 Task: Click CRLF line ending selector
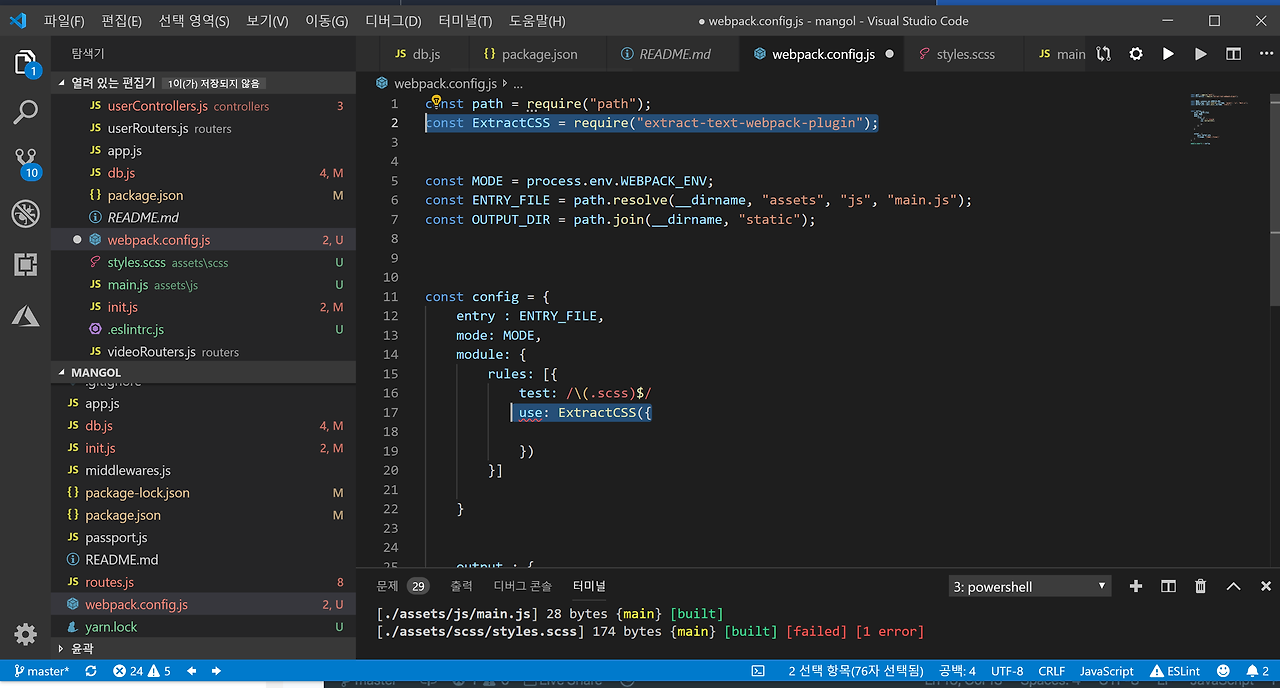(x=1052, y=671)
